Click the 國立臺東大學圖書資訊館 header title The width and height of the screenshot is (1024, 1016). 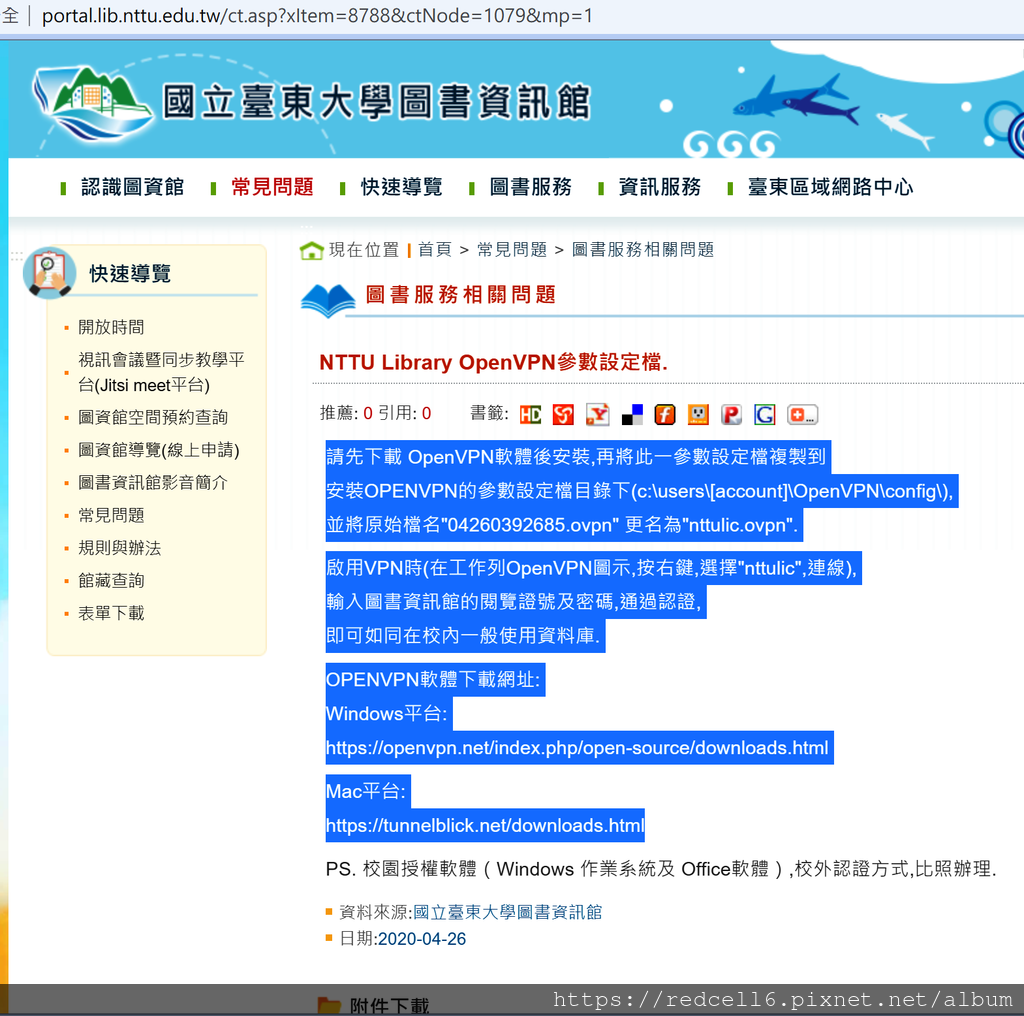click(x=377, y=103)
